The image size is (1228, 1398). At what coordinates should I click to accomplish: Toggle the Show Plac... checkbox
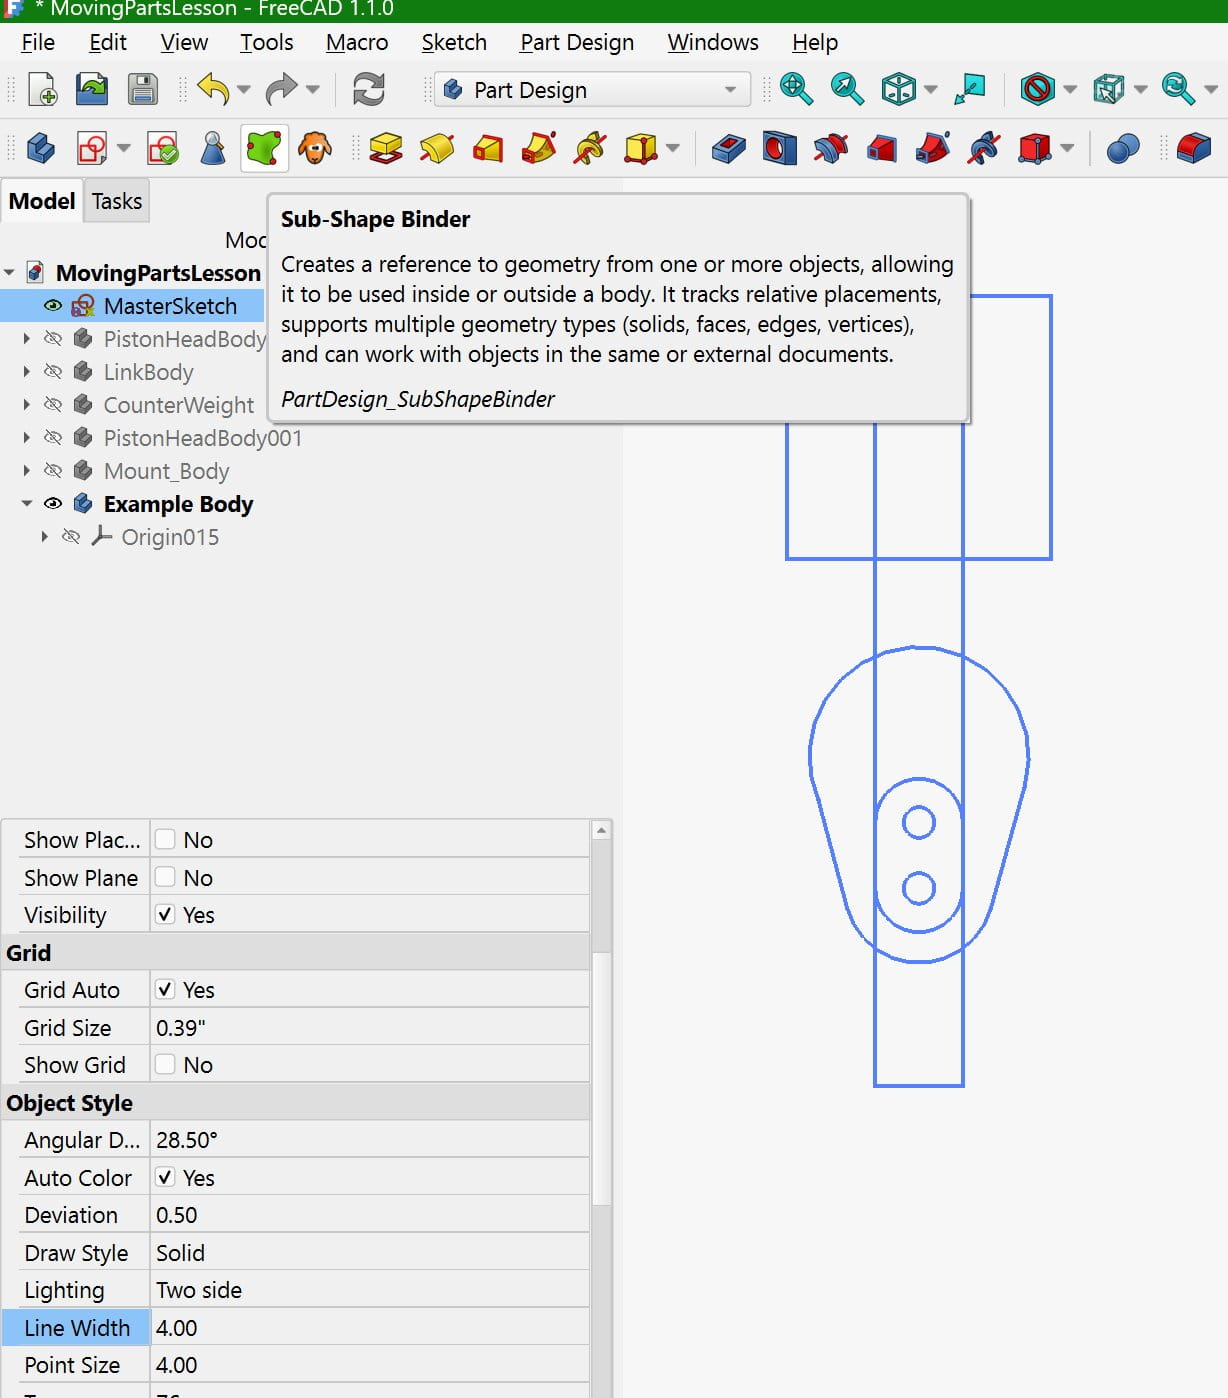click(165, 839)
